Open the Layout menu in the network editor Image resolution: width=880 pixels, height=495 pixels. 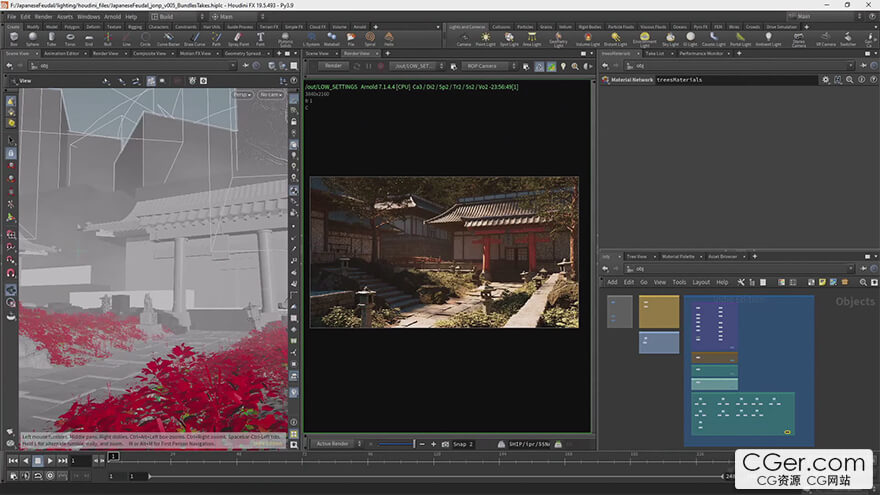(x=700, y=282)
